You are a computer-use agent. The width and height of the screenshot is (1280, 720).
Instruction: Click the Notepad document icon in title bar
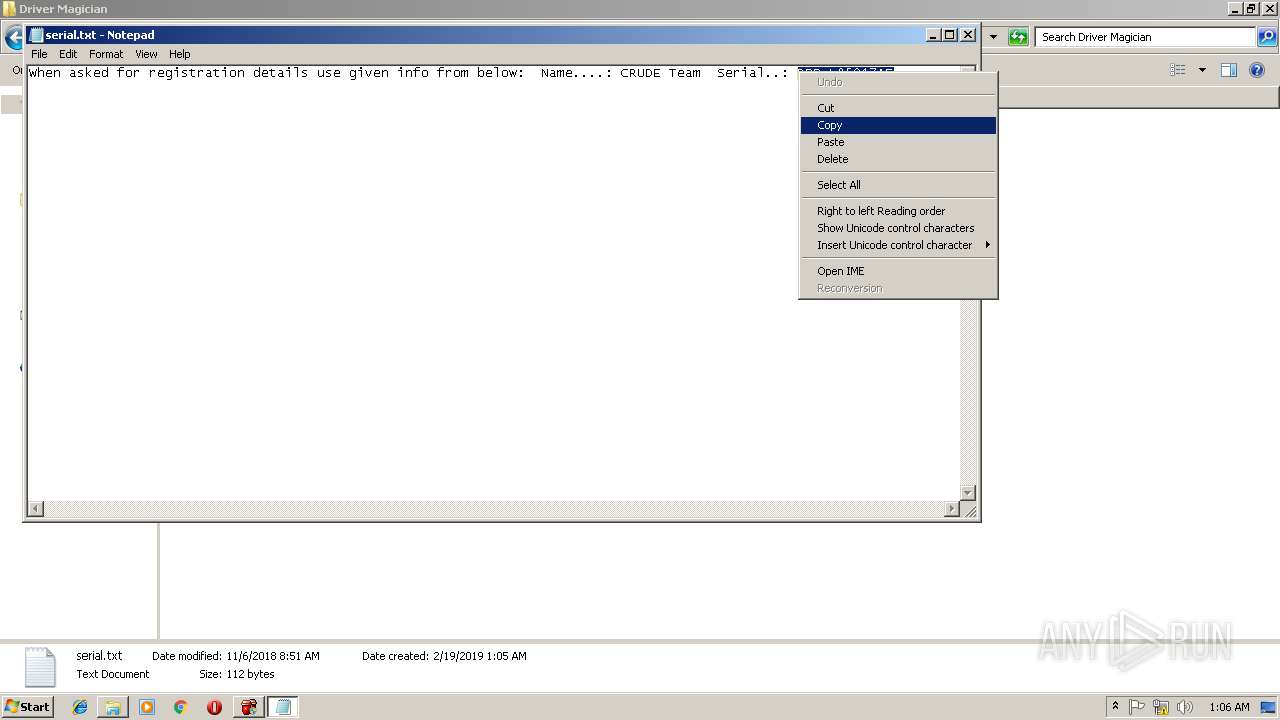coord(36,35)
